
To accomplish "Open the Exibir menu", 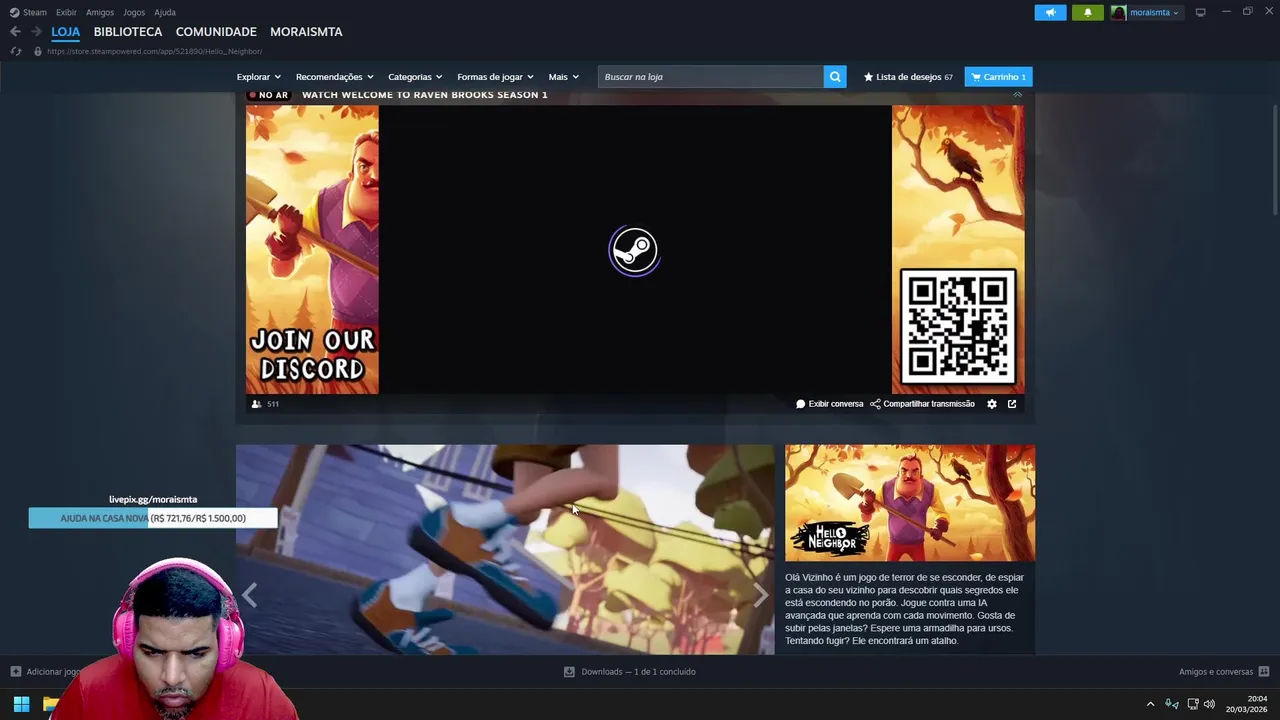I will coord(66,12).
